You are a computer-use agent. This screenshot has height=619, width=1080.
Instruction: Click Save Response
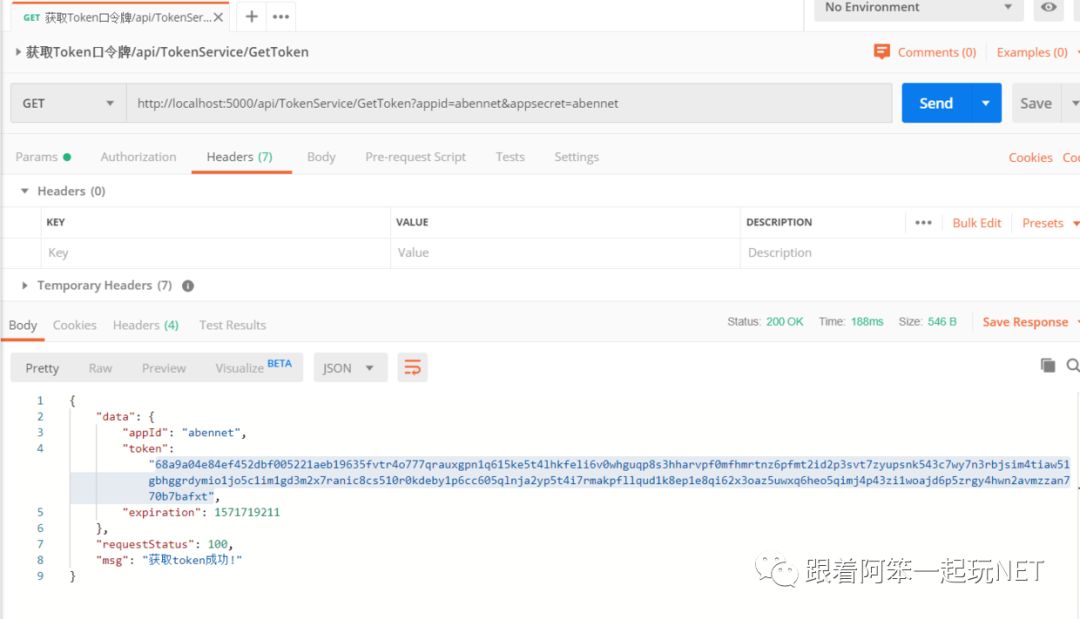pos(1025,322)
